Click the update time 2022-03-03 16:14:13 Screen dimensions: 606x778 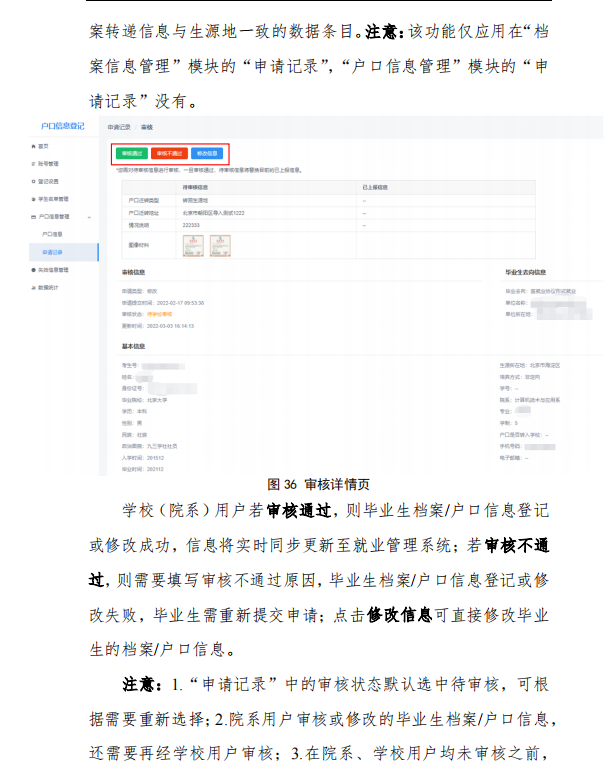tap(170, 326)
